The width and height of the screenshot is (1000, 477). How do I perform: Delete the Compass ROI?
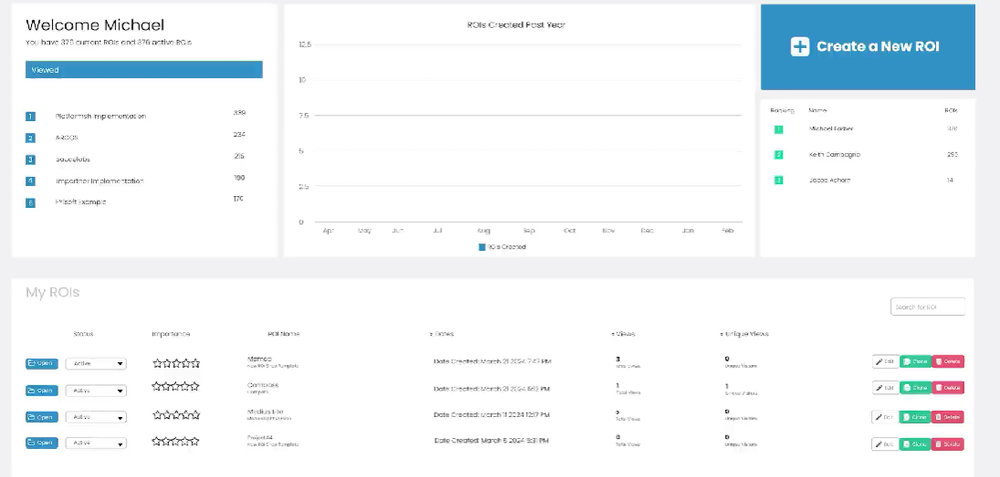click(x=948, y=388)
